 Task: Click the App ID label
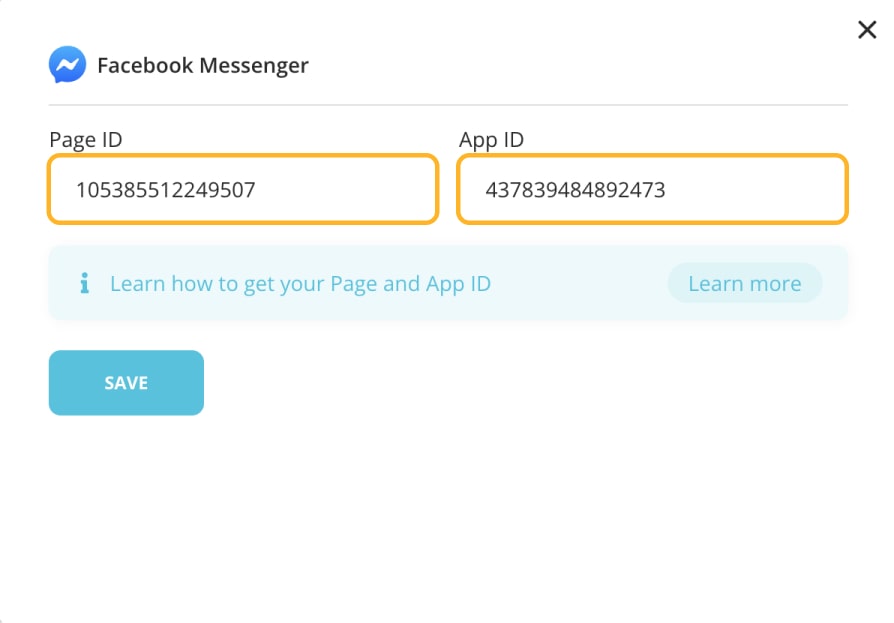(491, 140)
